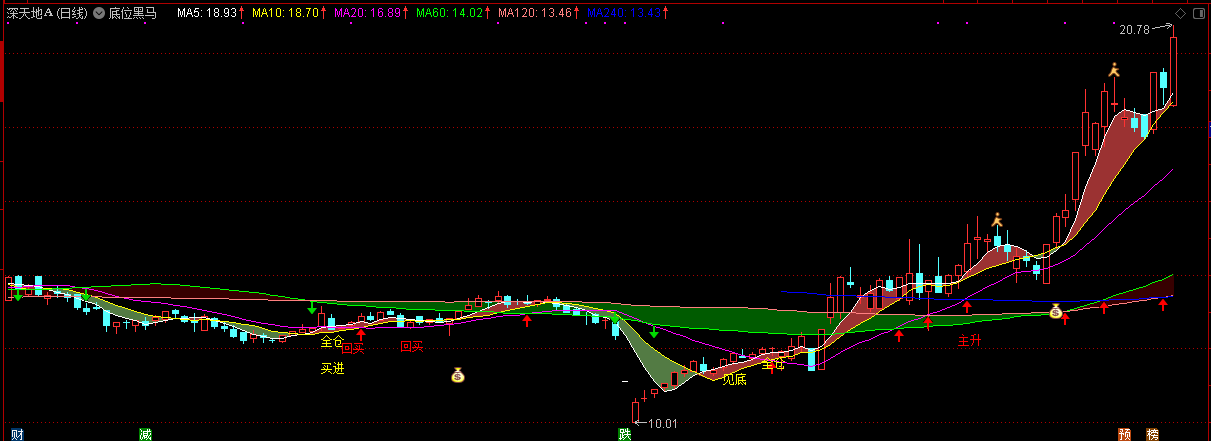Click the green 减 marker on the bottom axis
The image size is (1211, 441).
coord(145,434)
